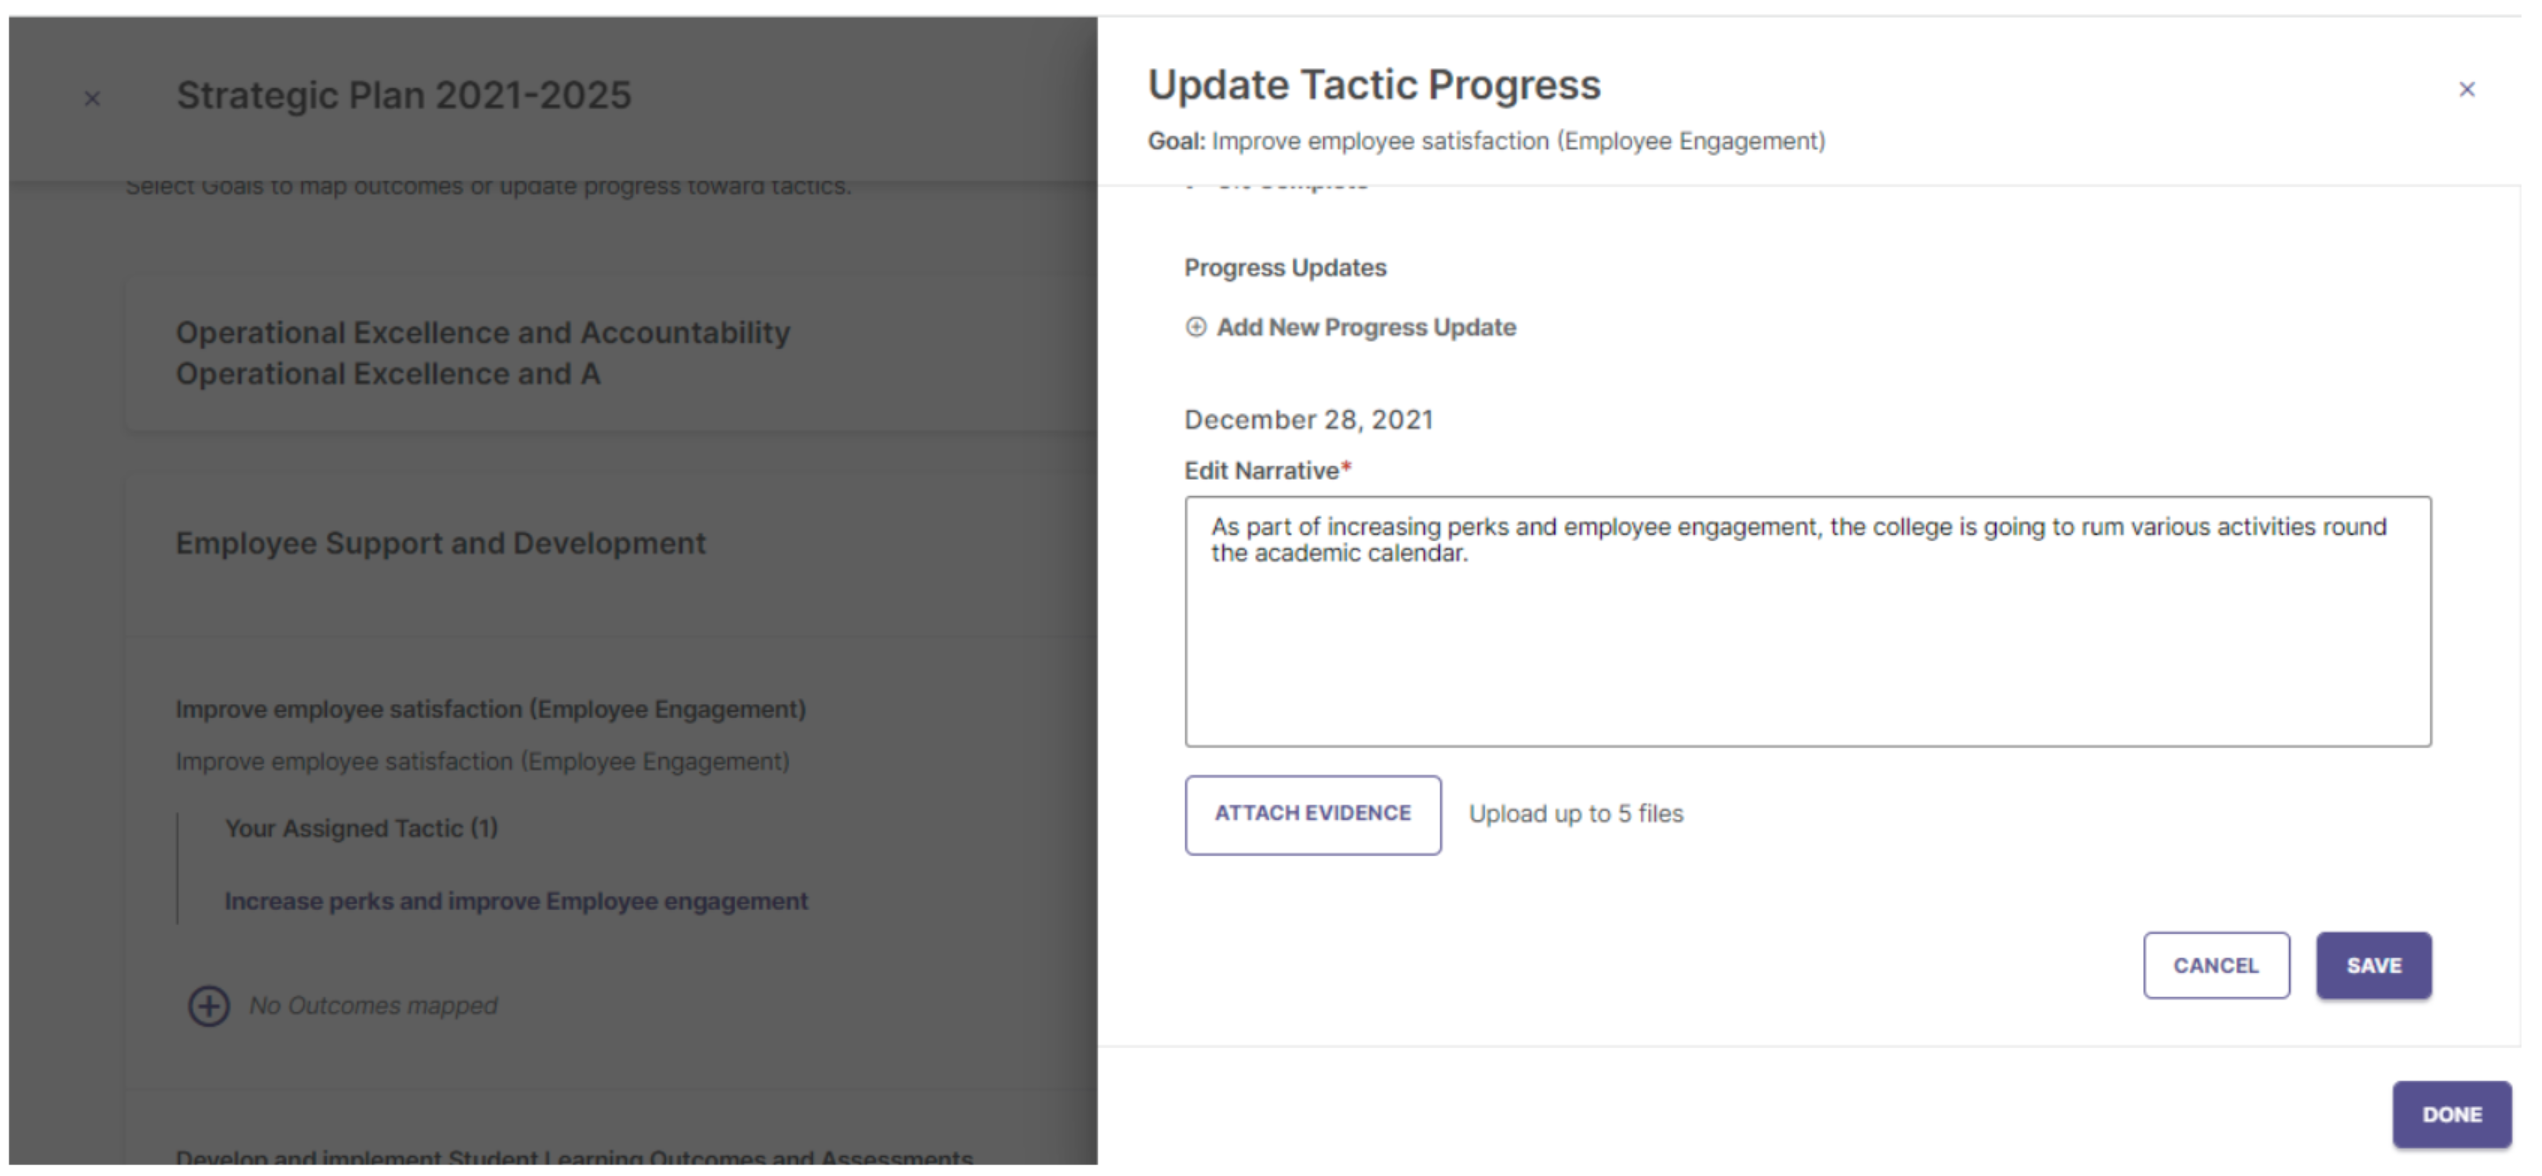Click the No Outcomes mapped text
This screenshot has height=1176, width=2542.
coord(373,1006)
